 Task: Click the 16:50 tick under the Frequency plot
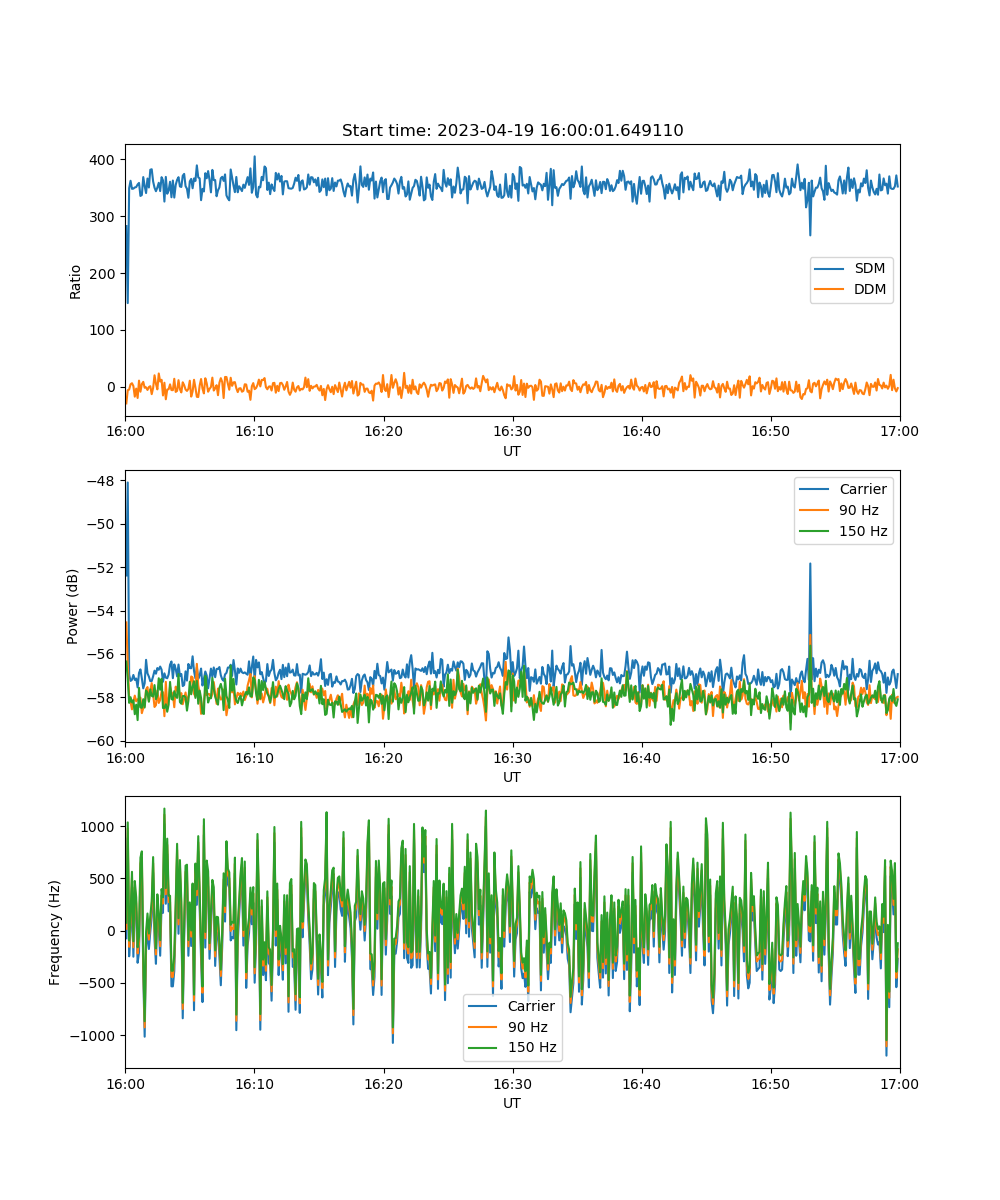[770, 1083]
